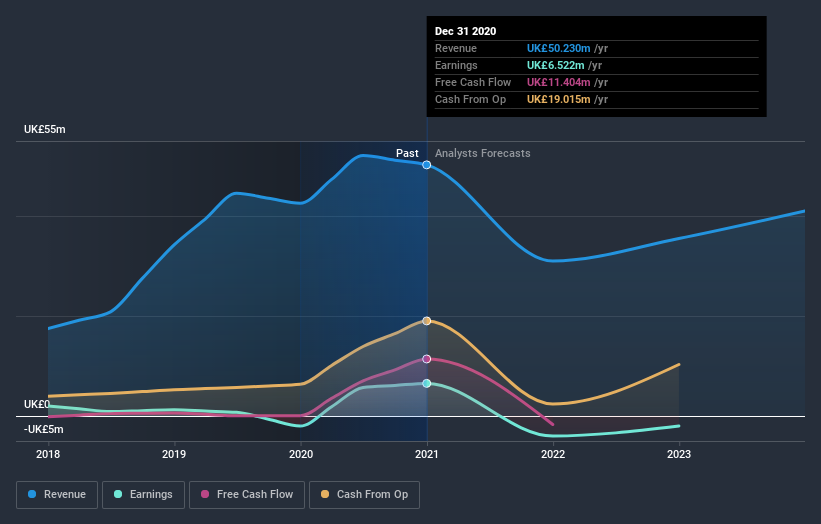Image resolution: width=821 pixels, height=524 pixels.
Task: Click the orange Cash From Op data point at 2021
Action: point(427,321)
